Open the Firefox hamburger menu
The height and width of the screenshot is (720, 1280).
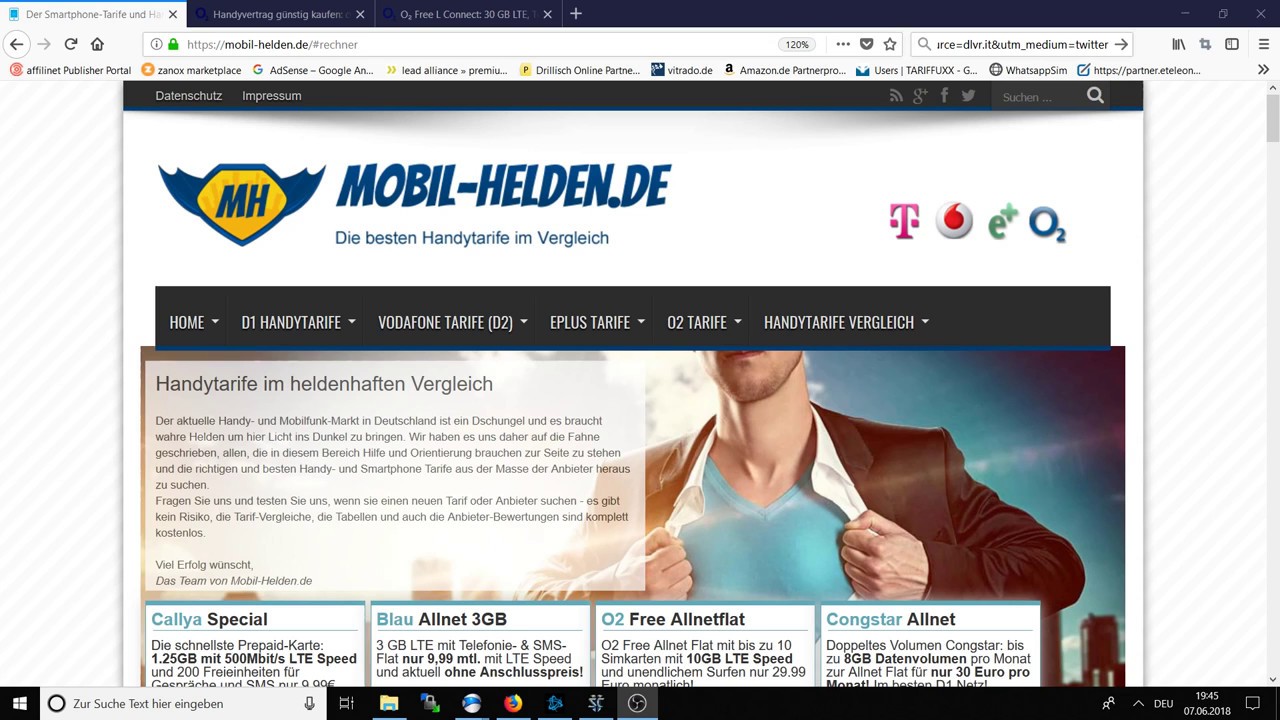1264,44
